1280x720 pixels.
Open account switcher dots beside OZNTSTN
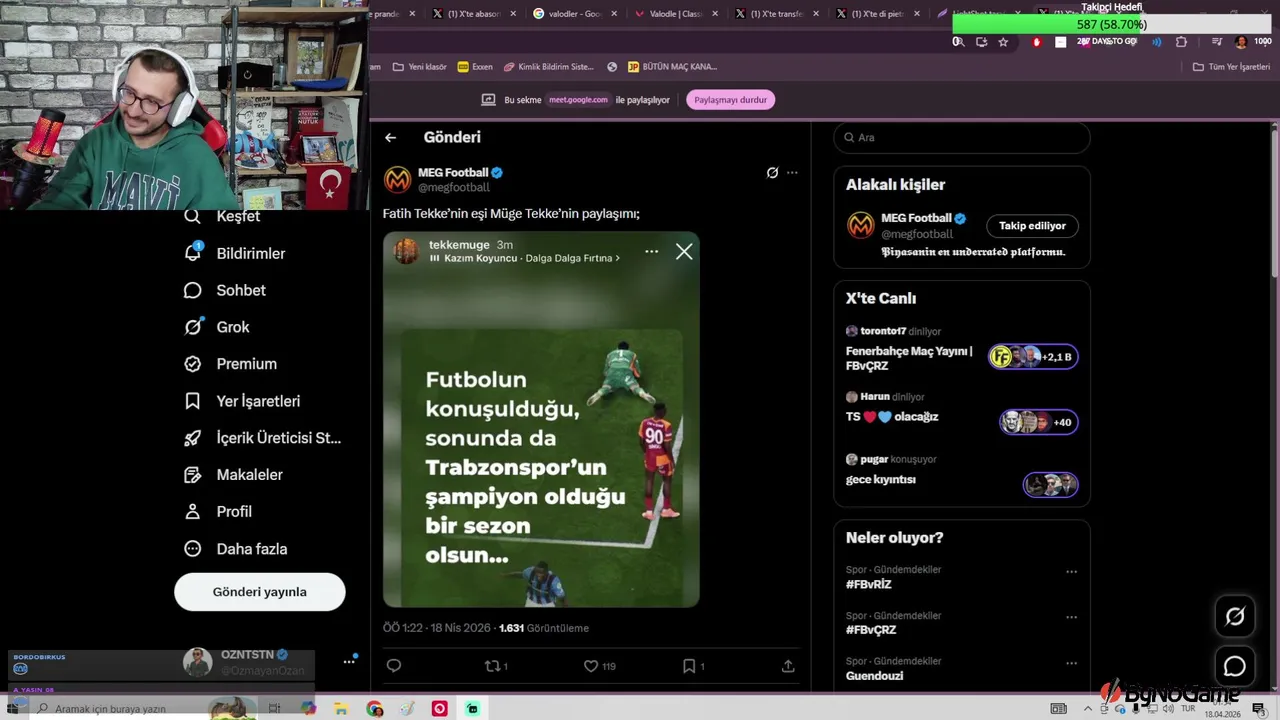tap(349, 661)
